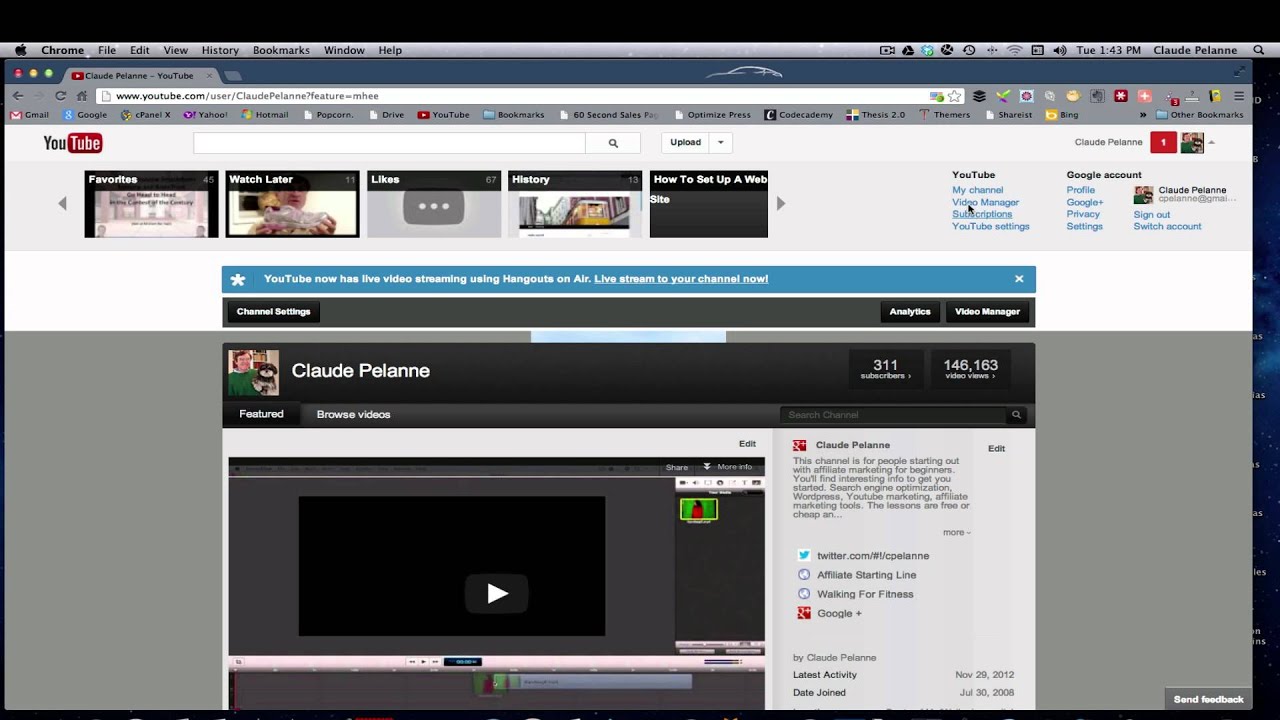Open Channel Settings

[273, 312]
